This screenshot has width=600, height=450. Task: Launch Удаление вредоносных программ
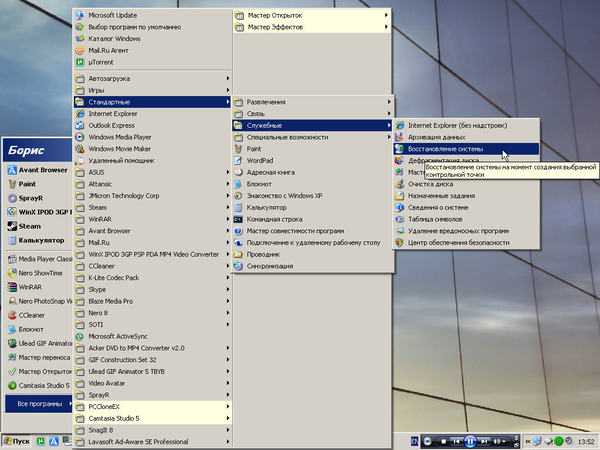click(466, 231)
